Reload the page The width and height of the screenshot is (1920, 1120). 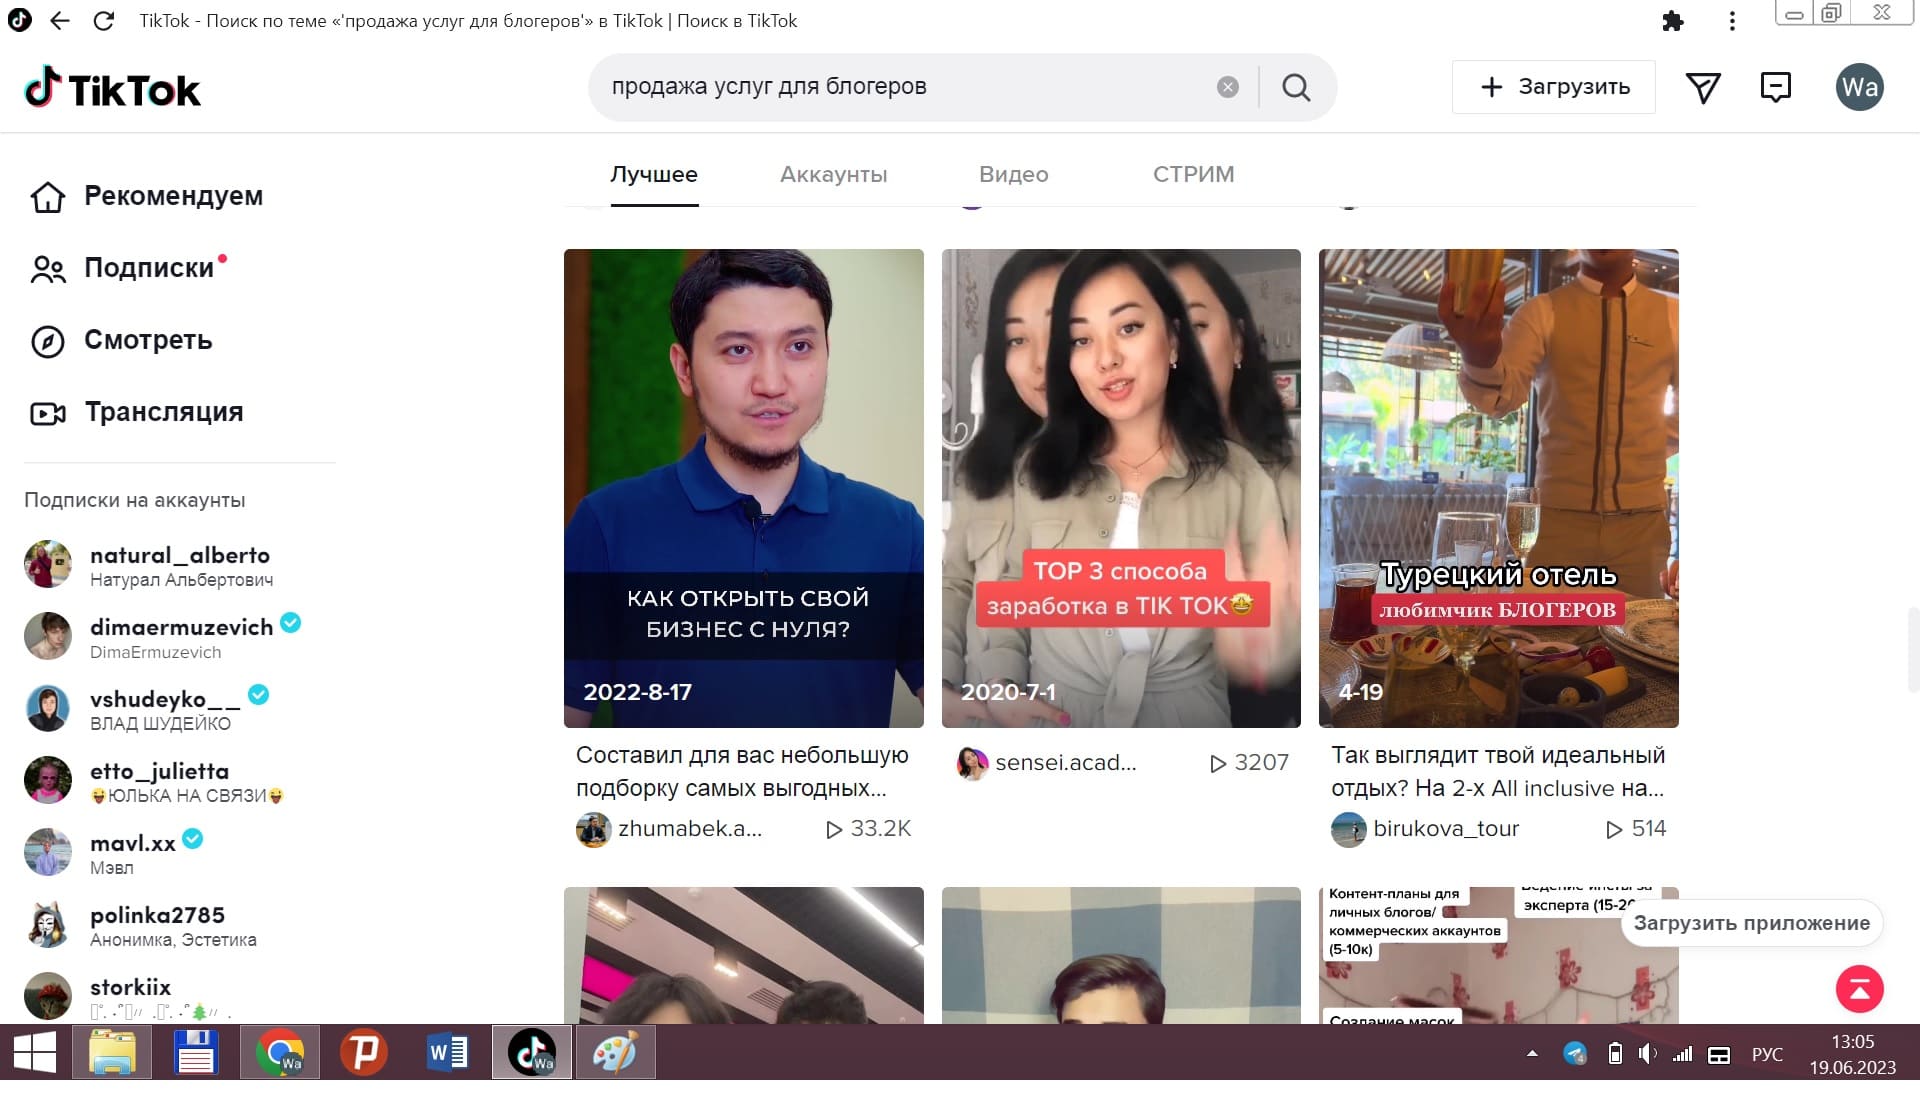tap(103, 21)
